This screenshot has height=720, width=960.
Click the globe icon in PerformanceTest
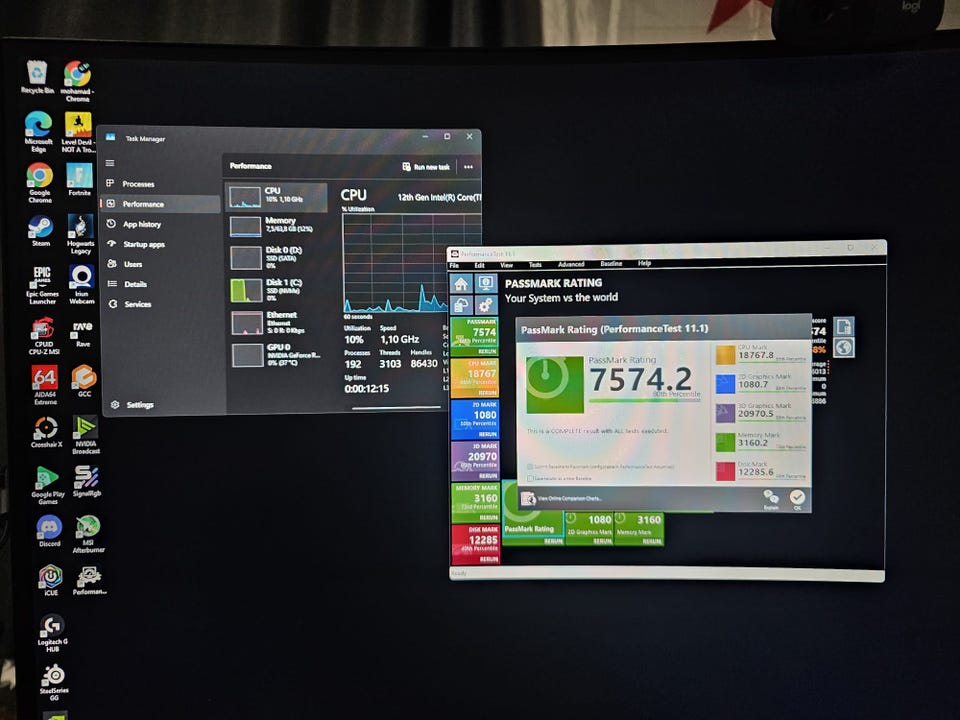tap(844, 348)
